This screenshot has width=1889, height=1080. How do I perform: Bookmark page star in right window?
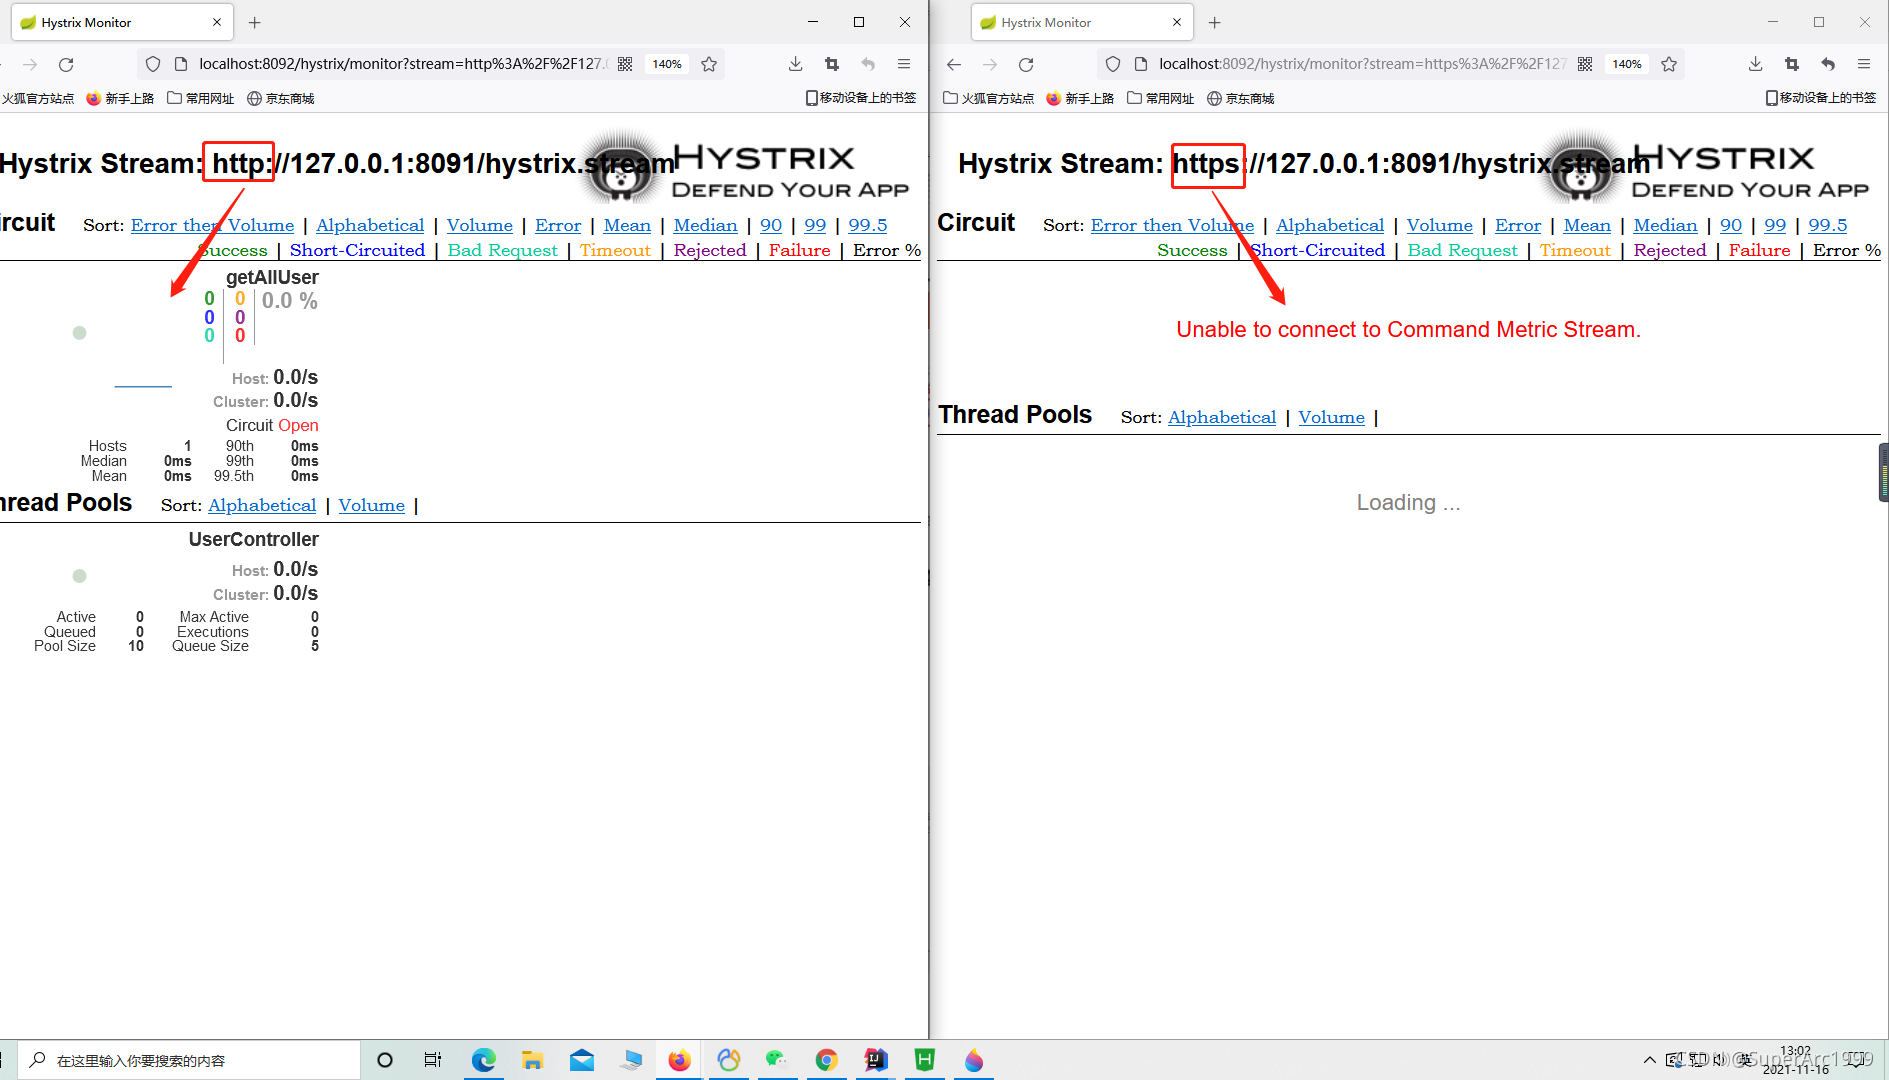coord(1669,64)
